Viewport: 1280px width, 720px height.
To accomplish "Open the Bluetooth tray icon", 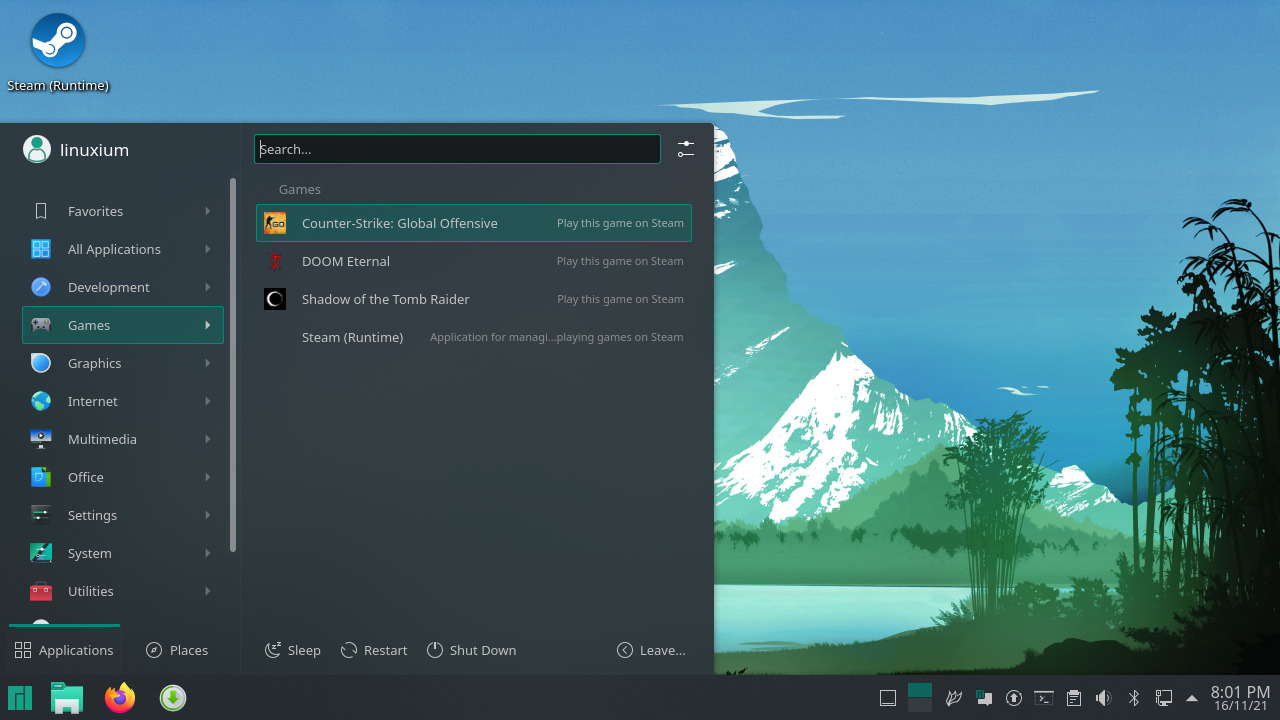I will 1134,698.
